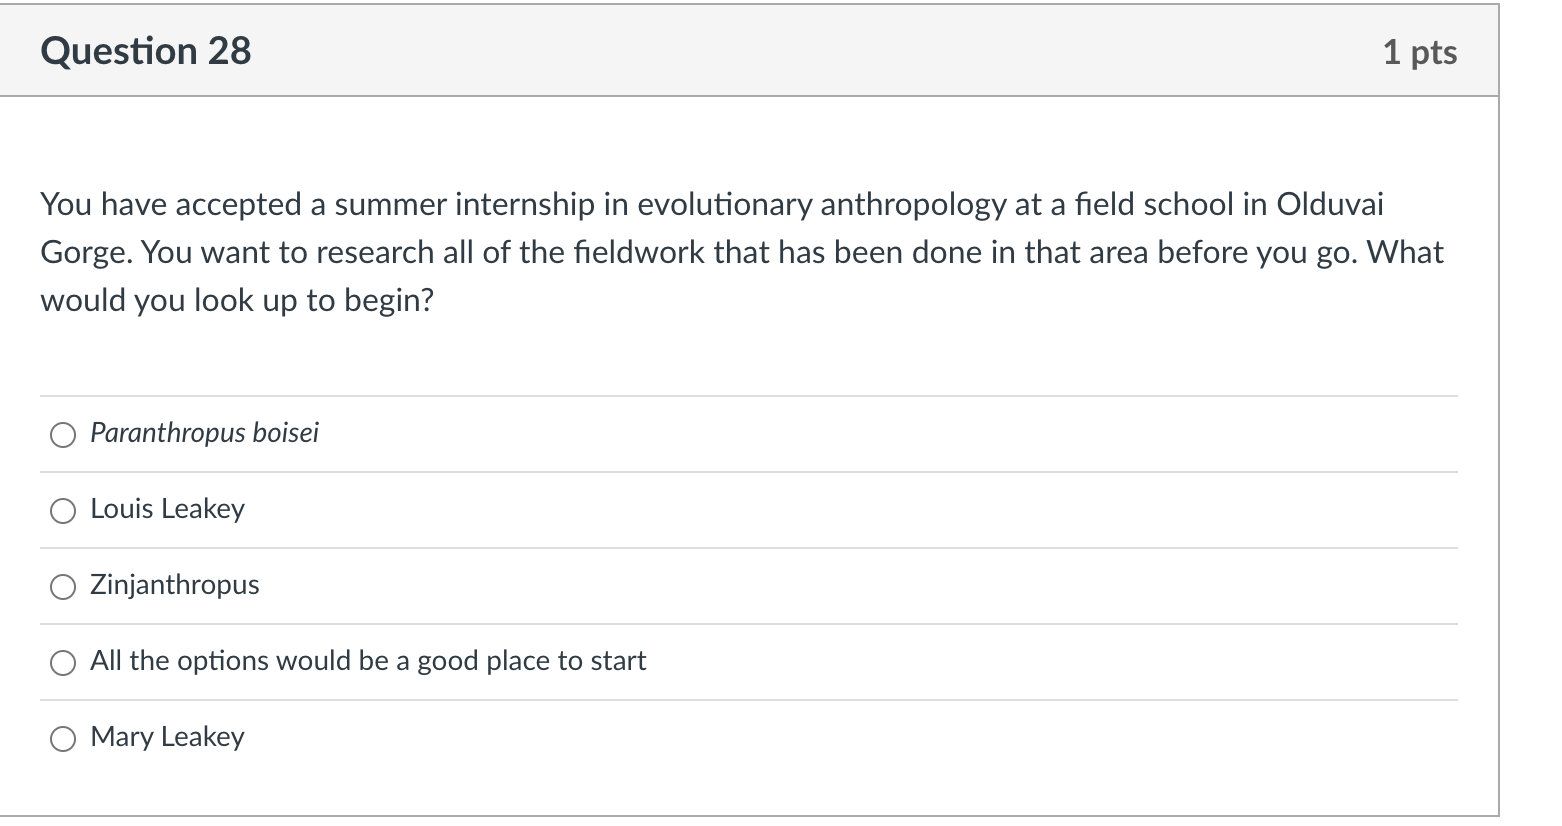The height and width of the screenshot is (826, 1562).
Task: Choose the Louis Leakey radio button
Action: (63, 510)
